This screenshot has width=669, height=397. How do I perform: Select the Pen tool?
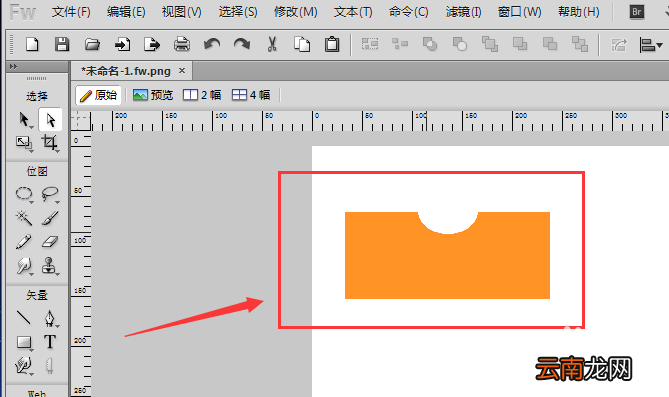[50, 319]
